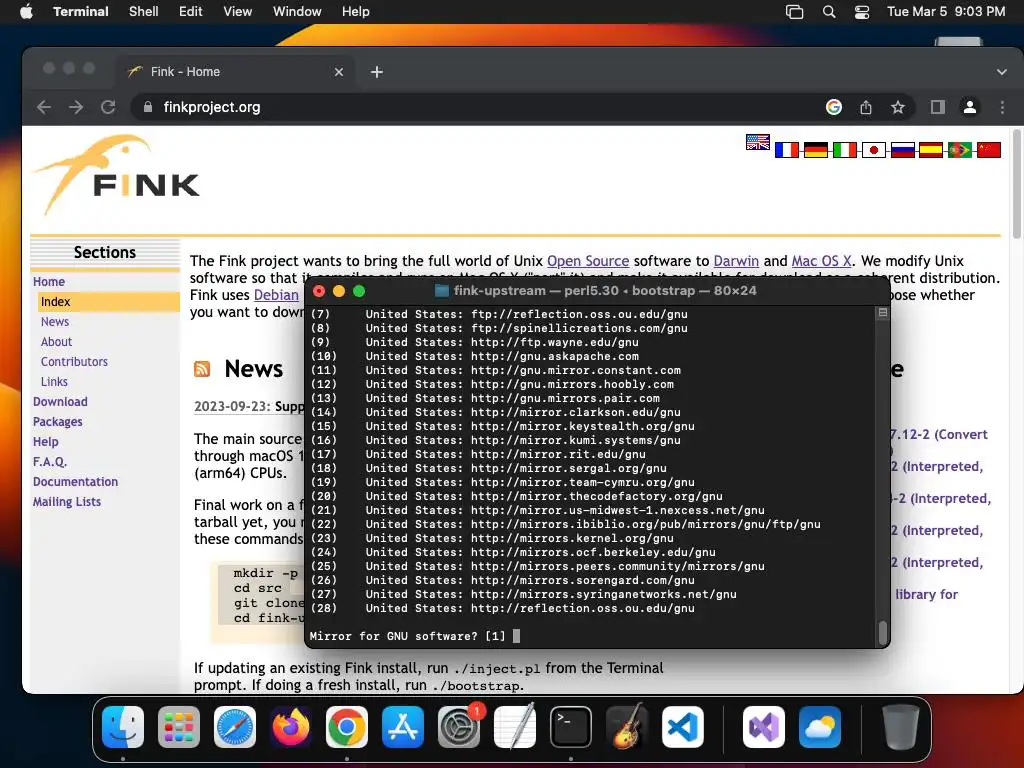Open News link in Sections sidebar
Viewport: 1024px width, 768px height.
pos(55,322)
